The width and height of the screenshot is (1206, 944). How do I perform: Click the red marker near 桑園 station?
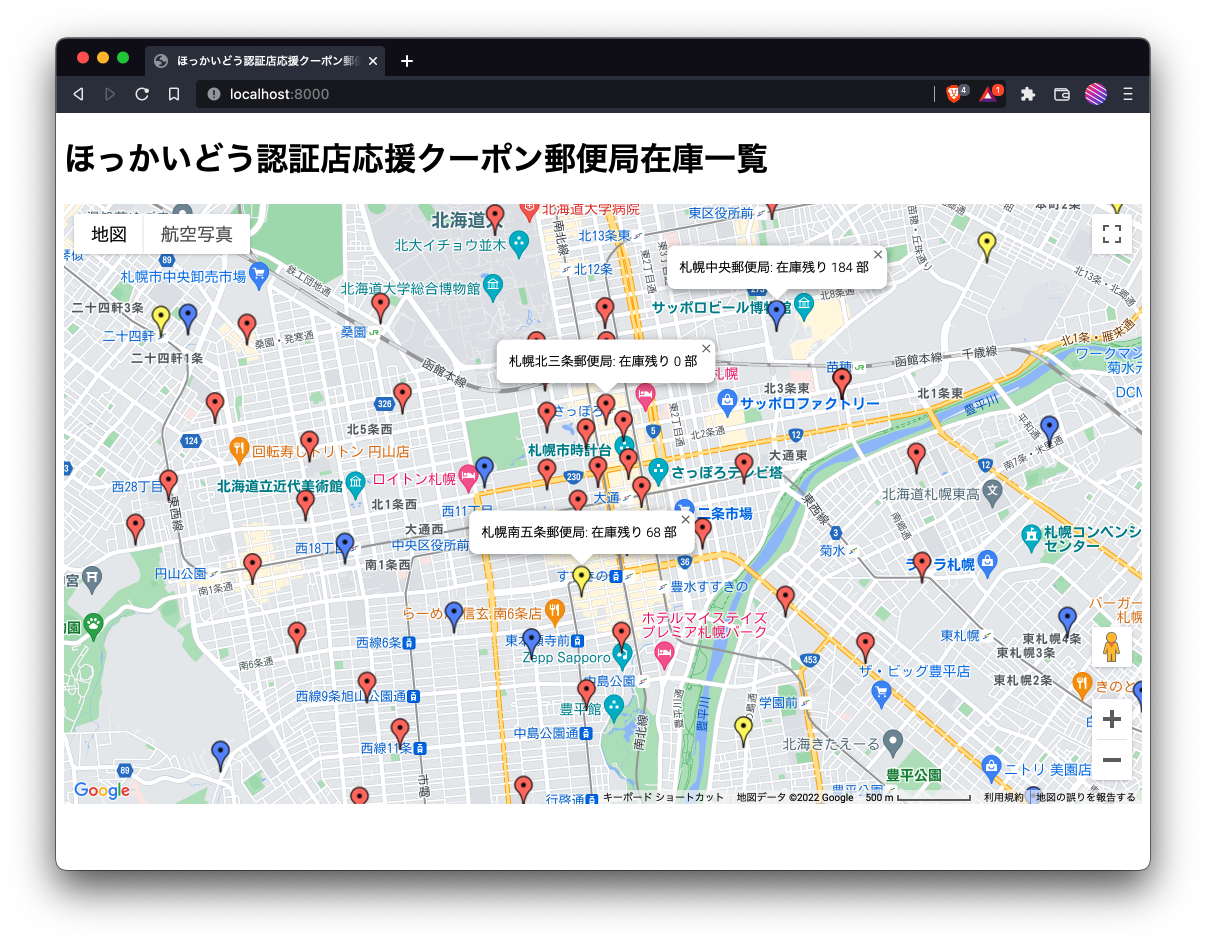point(380,307)
